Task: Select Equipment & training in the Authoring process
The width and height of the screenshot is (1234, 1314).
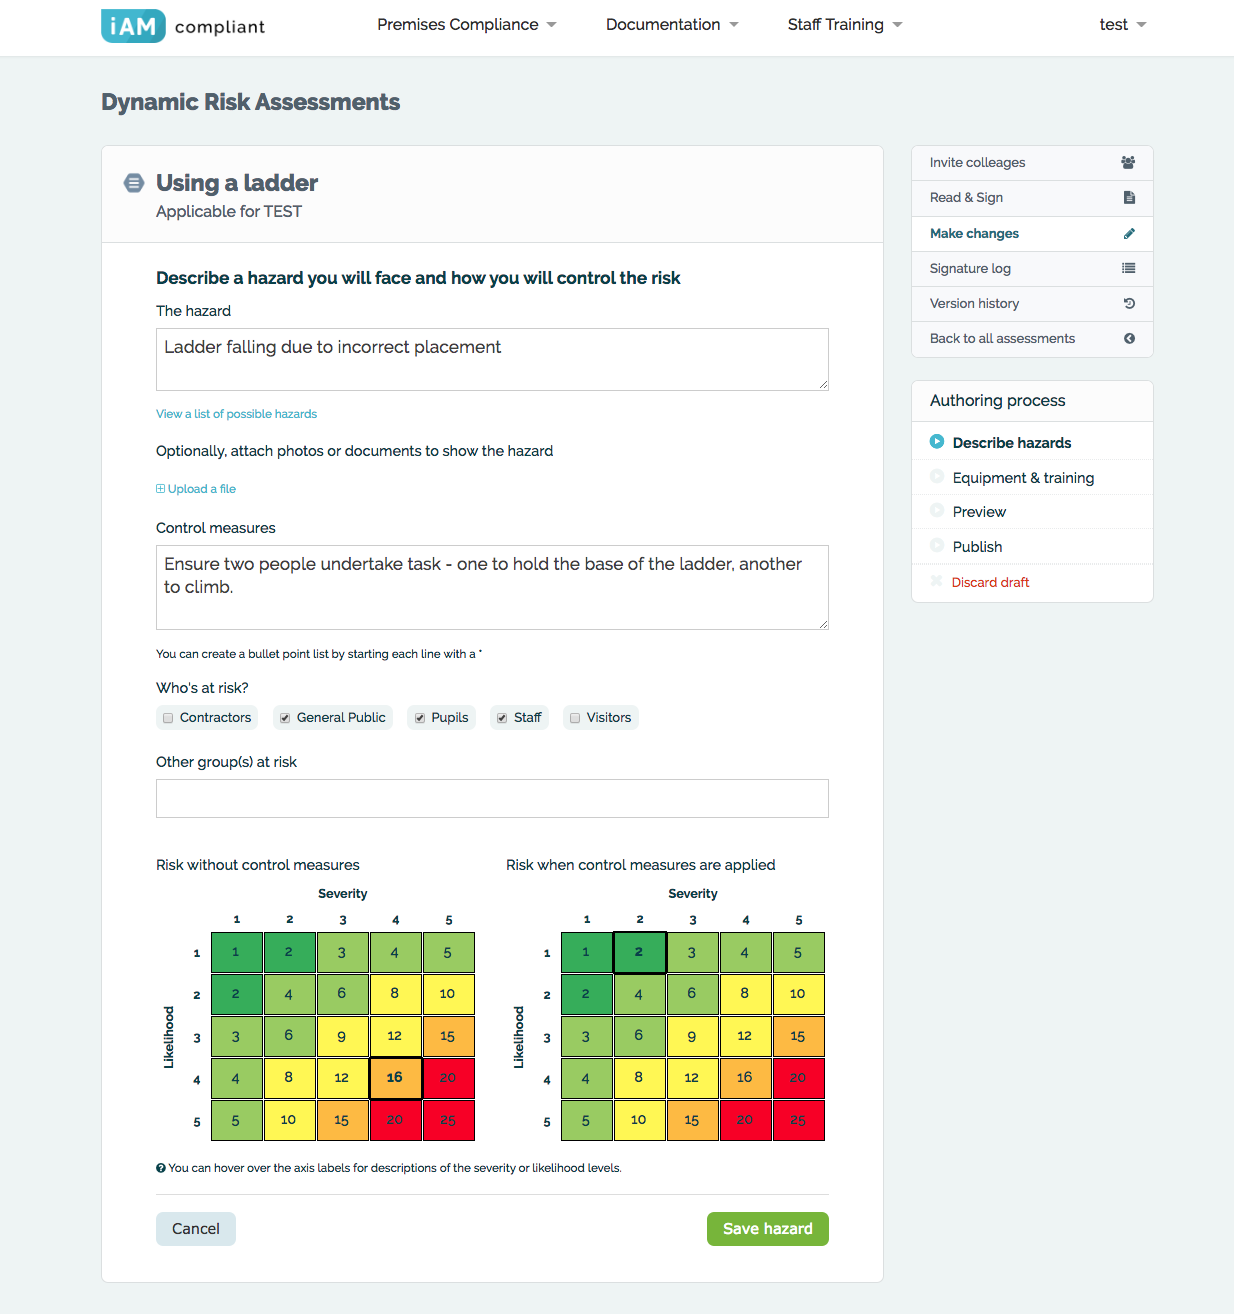Action: [x=1022, y=477]
